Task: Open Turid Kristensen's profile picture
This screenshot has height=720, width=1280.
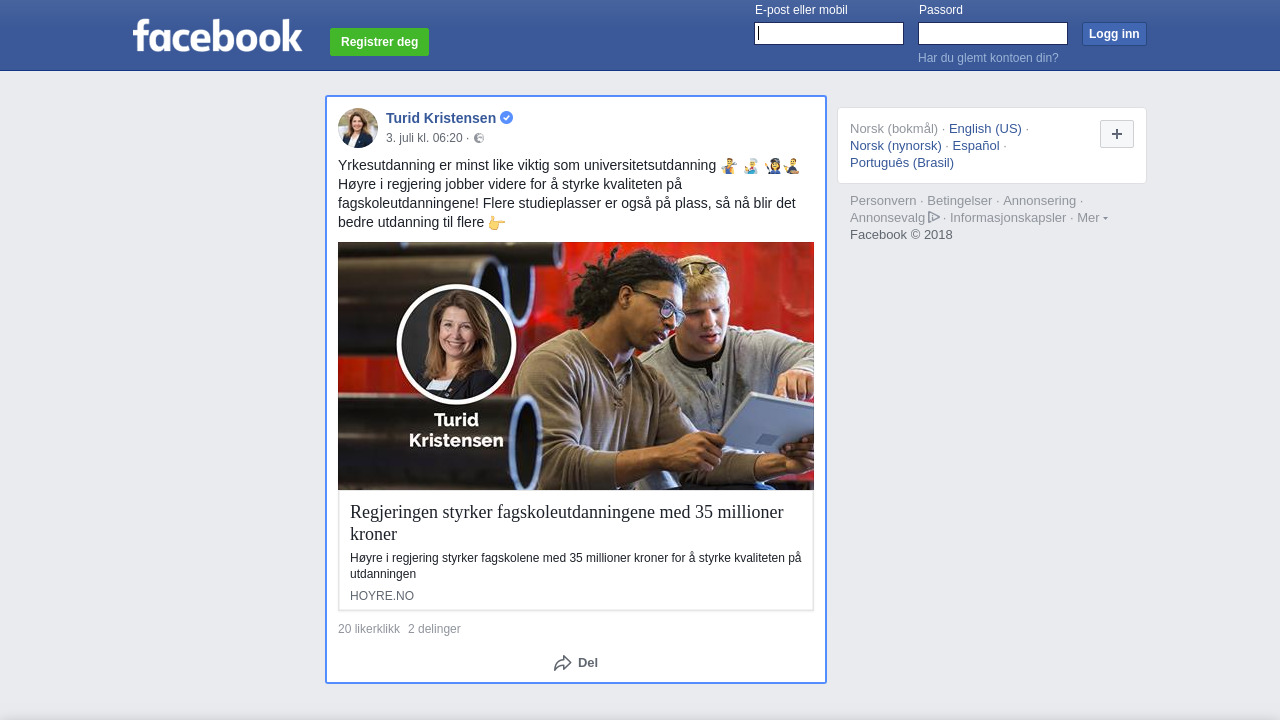Action: pos(358,128)
